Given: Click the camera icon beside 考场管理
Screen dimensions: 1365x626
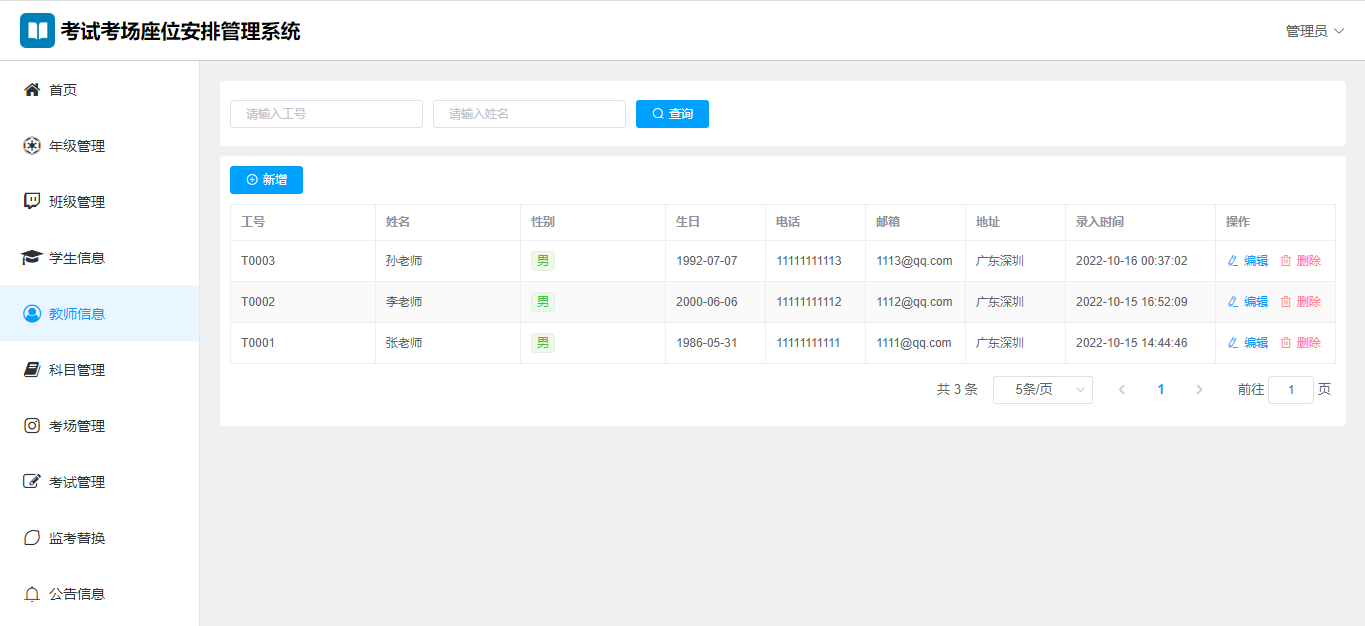Looking at the screenshot, I should point(32,426).
